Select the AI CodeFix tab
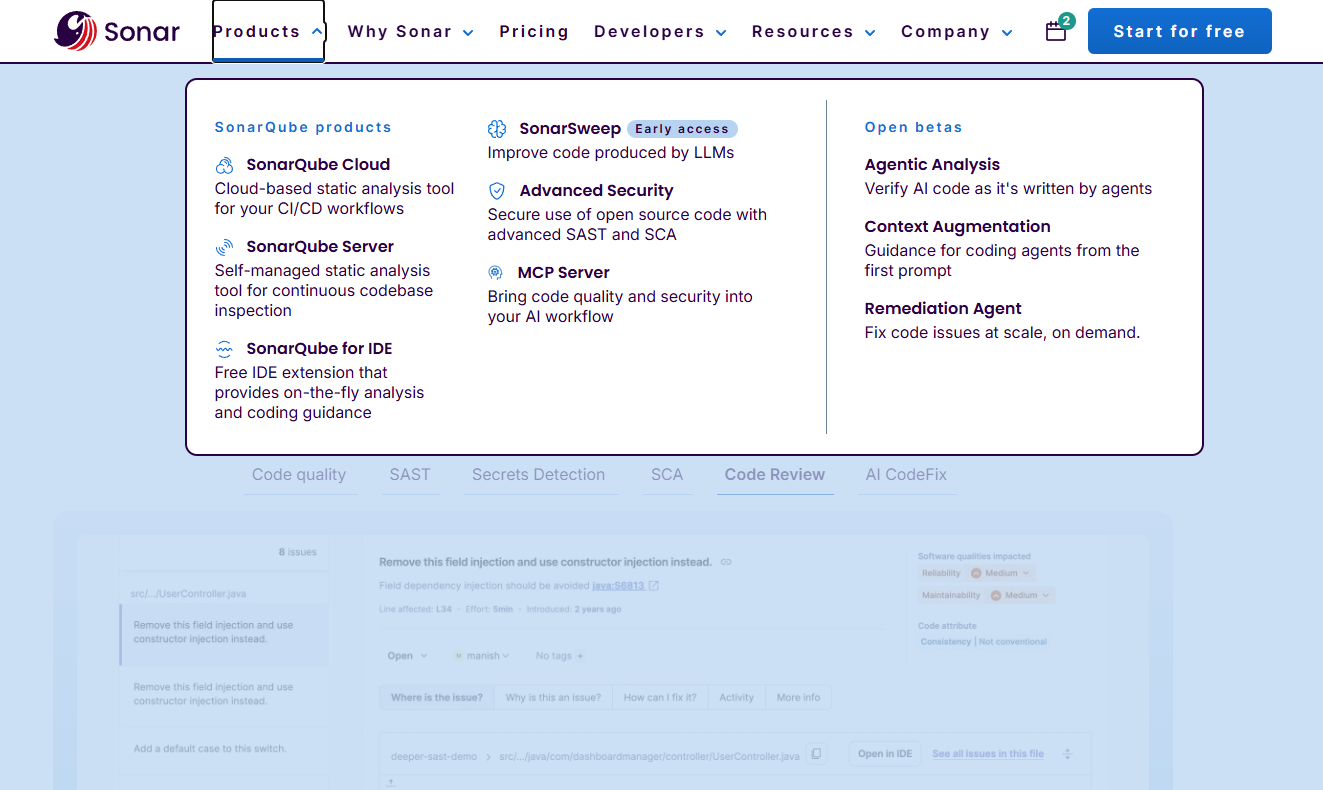1323x790 pixels. coord(906,474)
